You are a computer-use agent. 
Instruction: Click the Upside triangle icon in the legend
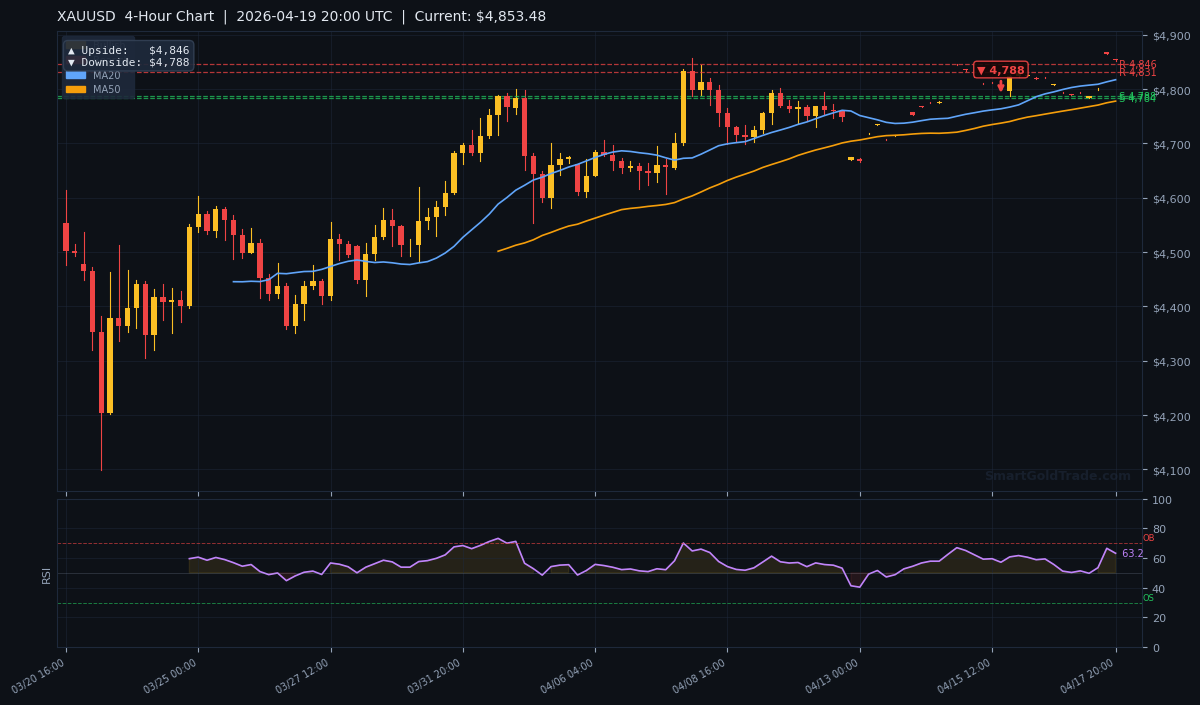coord(71,50)
